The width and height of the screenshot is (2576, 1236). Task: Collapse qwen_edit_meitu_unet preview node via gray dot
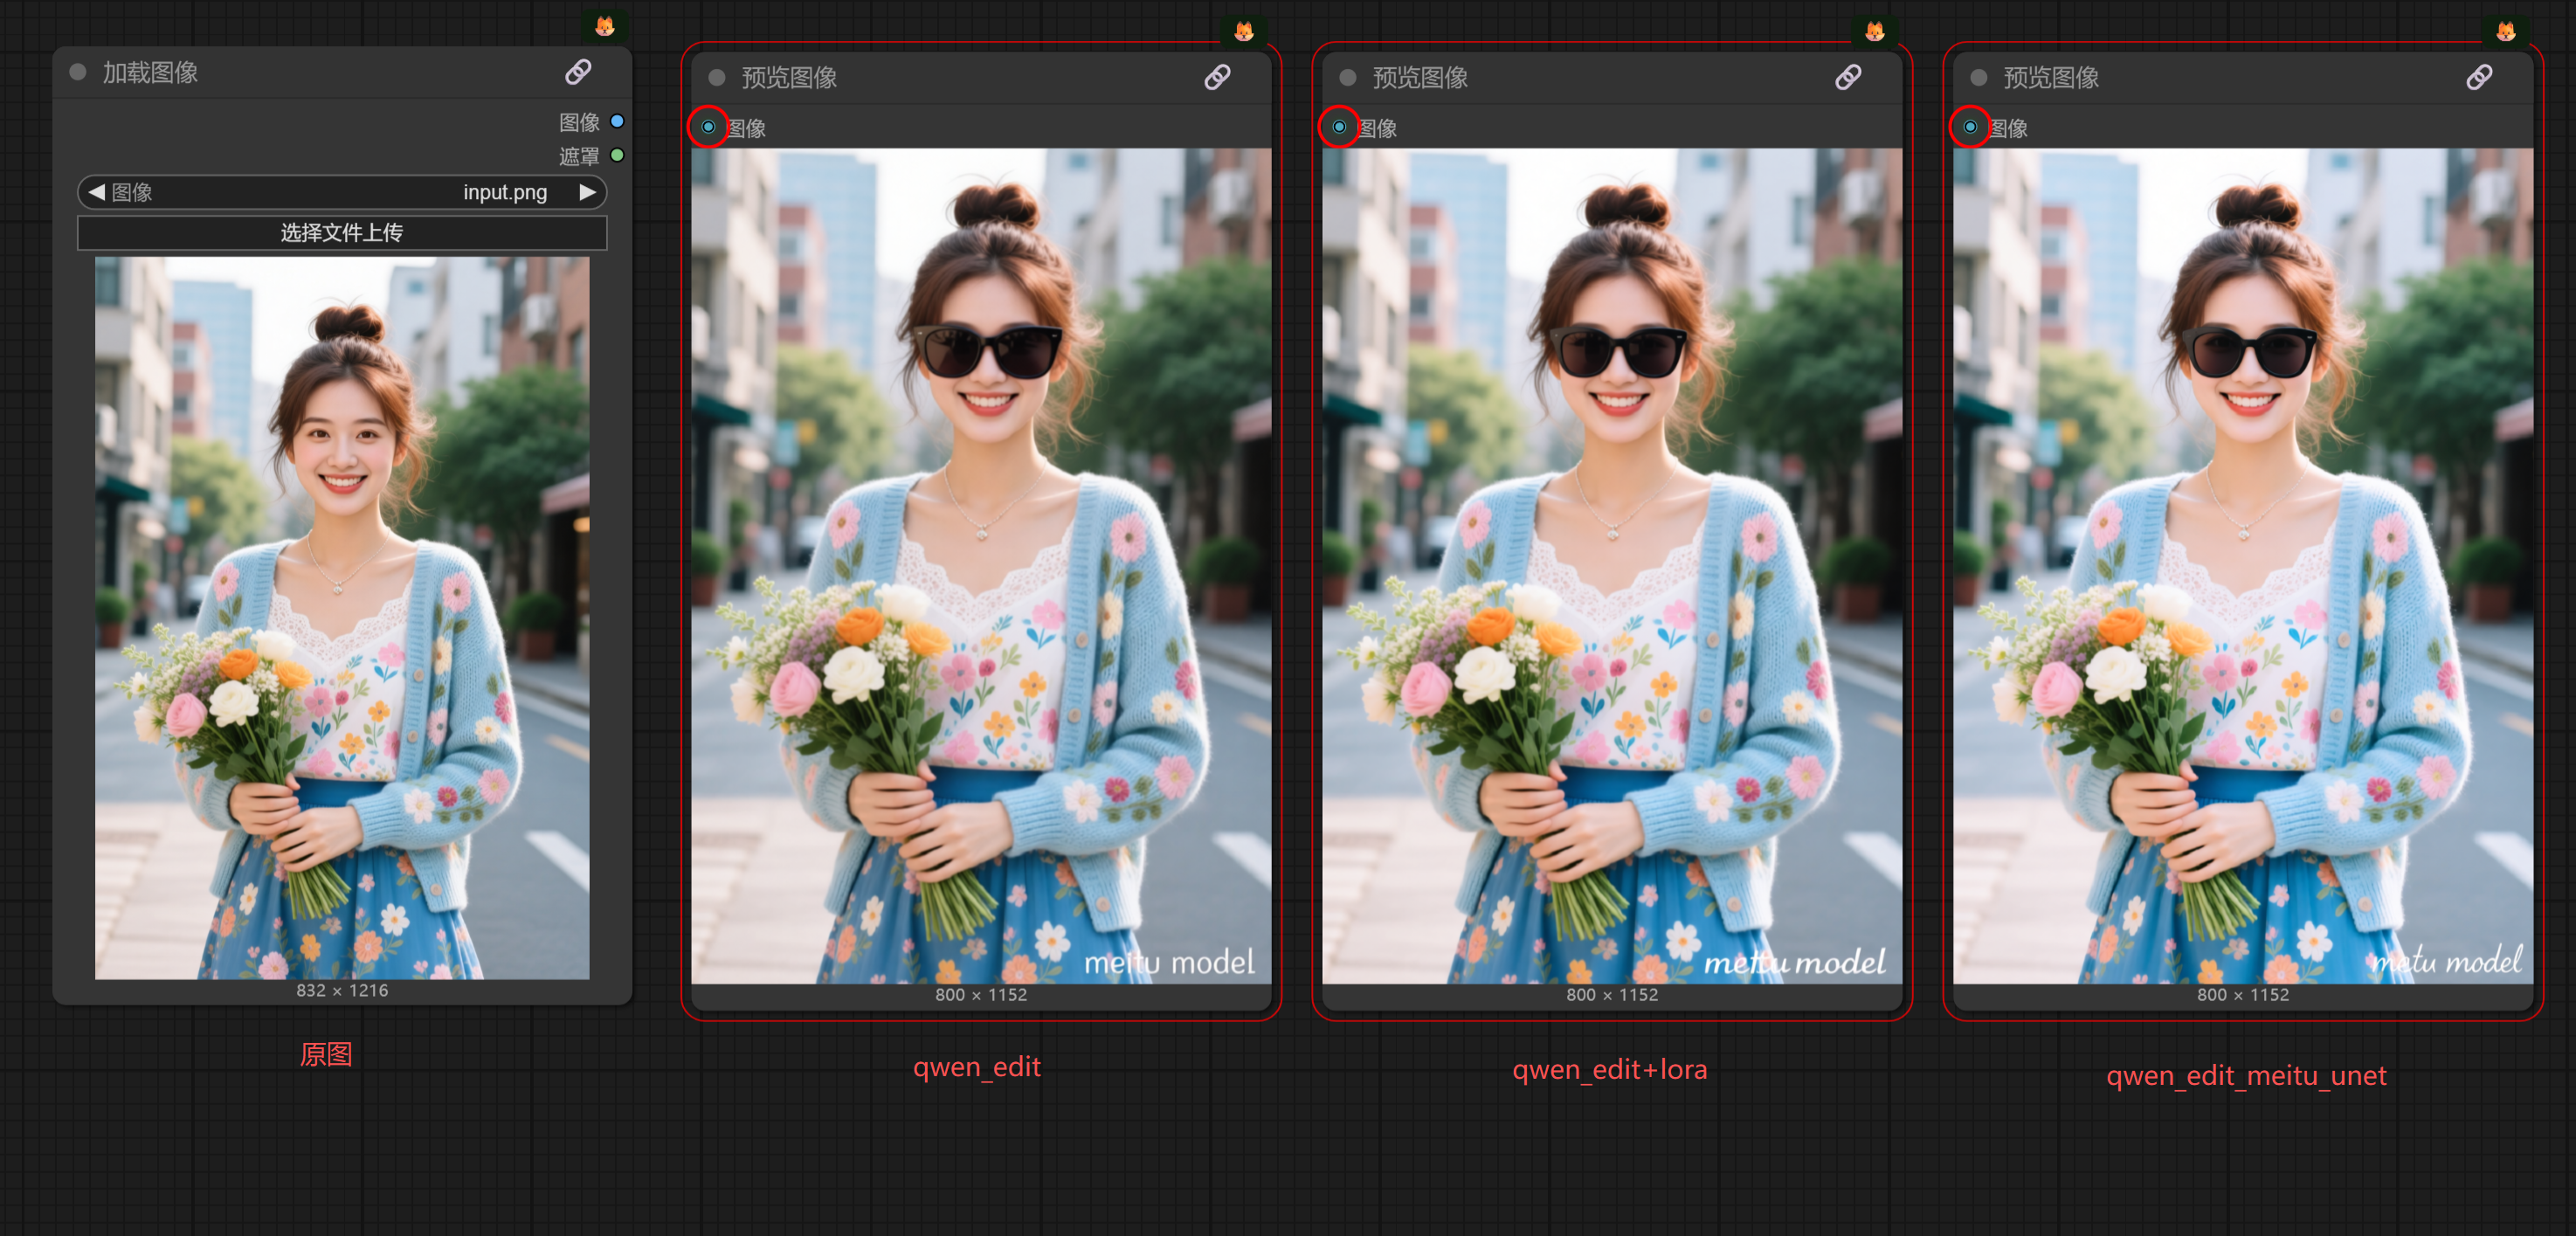pos(1978,77)
